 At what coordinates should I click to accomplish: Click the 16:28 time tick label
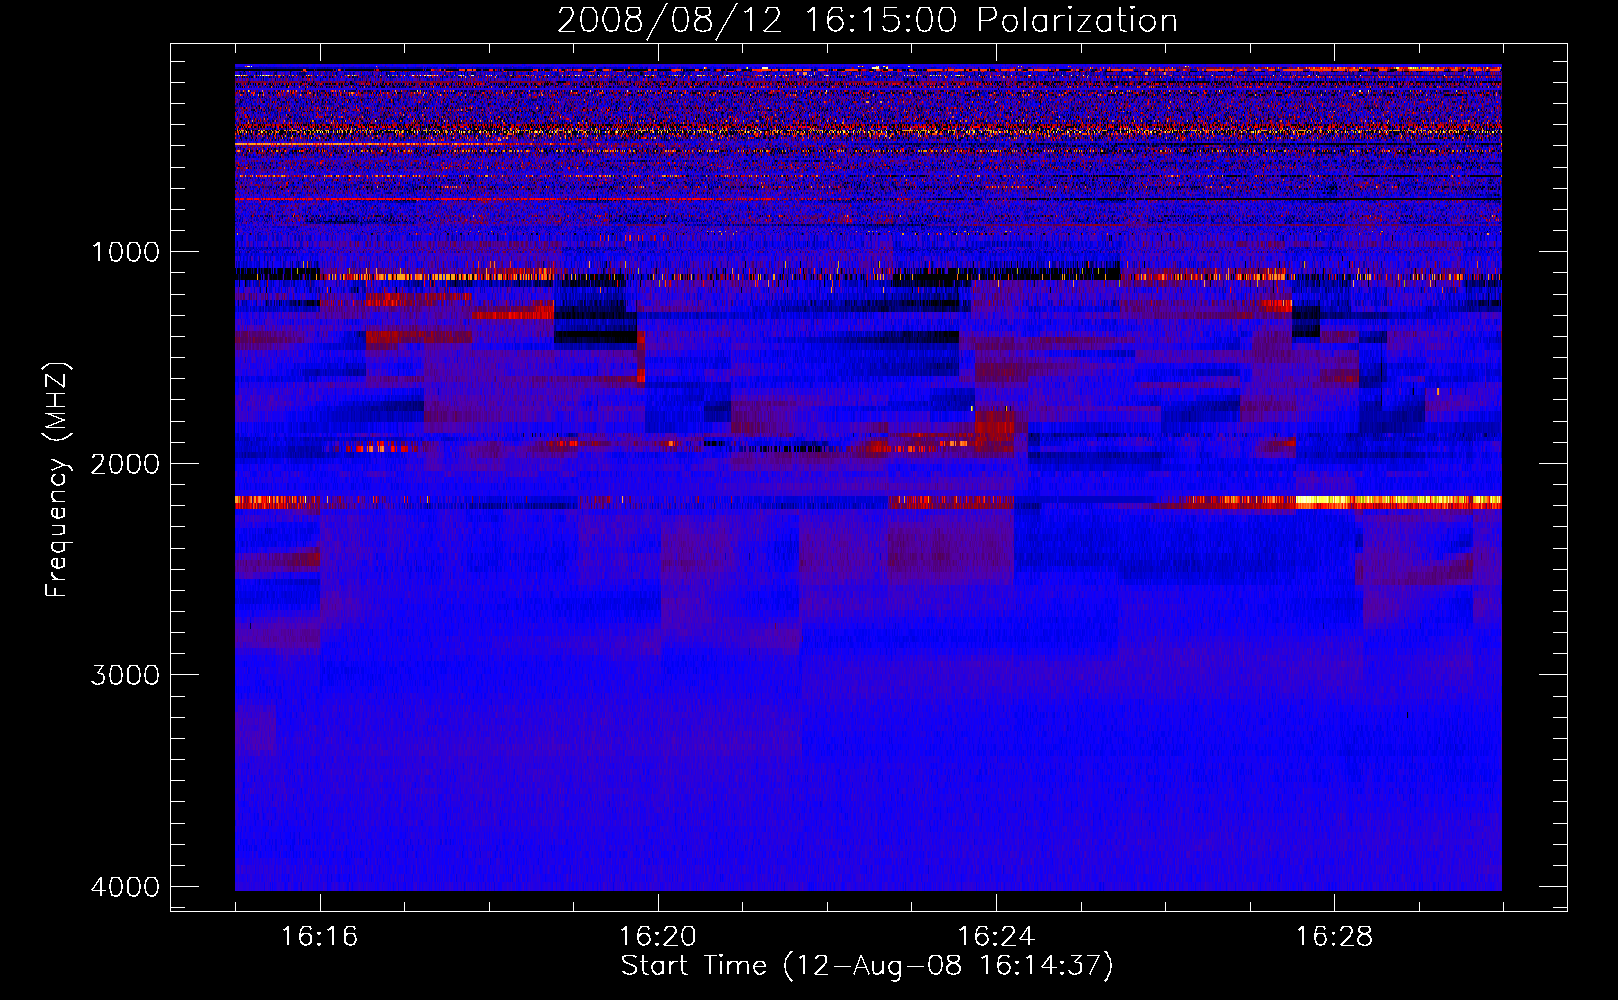[1335, 937]
